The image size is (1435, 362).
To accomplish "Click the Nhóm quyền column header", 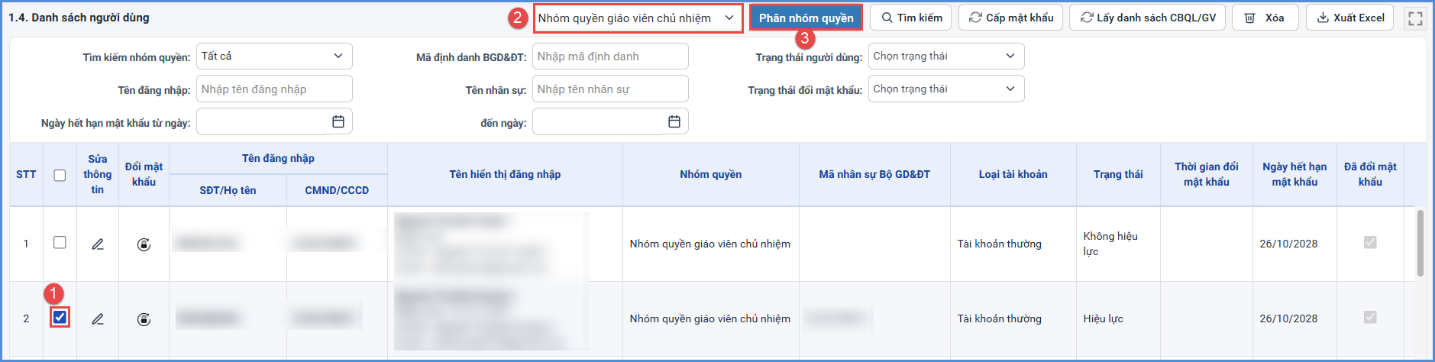I will [x=711, y=174].
